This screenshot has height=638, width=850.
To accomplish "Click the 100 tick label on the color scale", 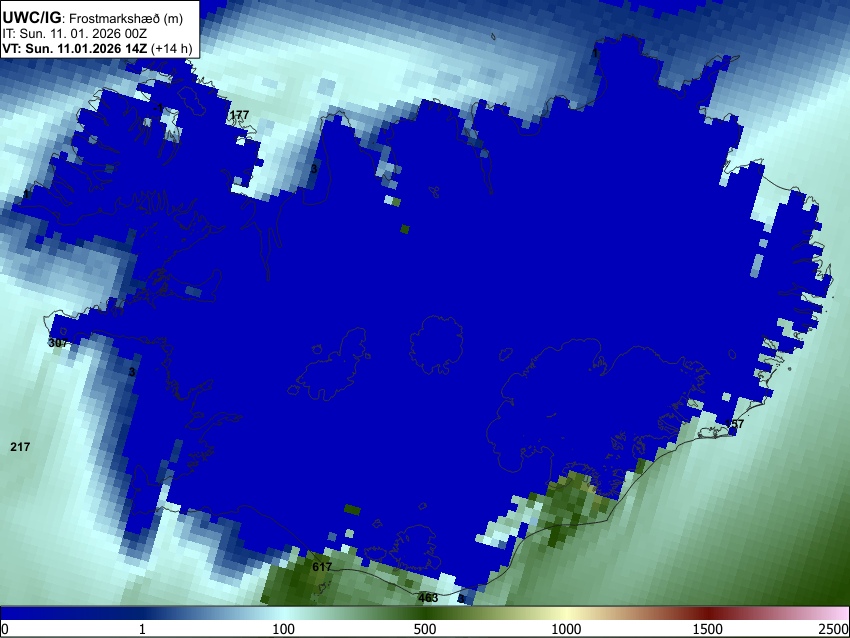I will (x=283, y=629).
